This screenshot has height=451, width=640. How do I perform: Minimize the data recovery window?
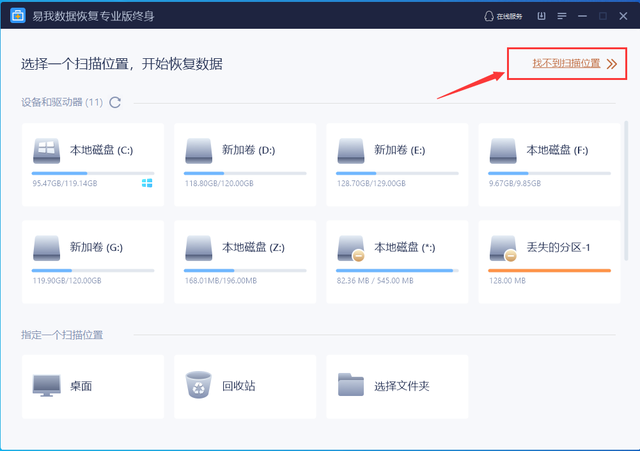pos(582,16)
